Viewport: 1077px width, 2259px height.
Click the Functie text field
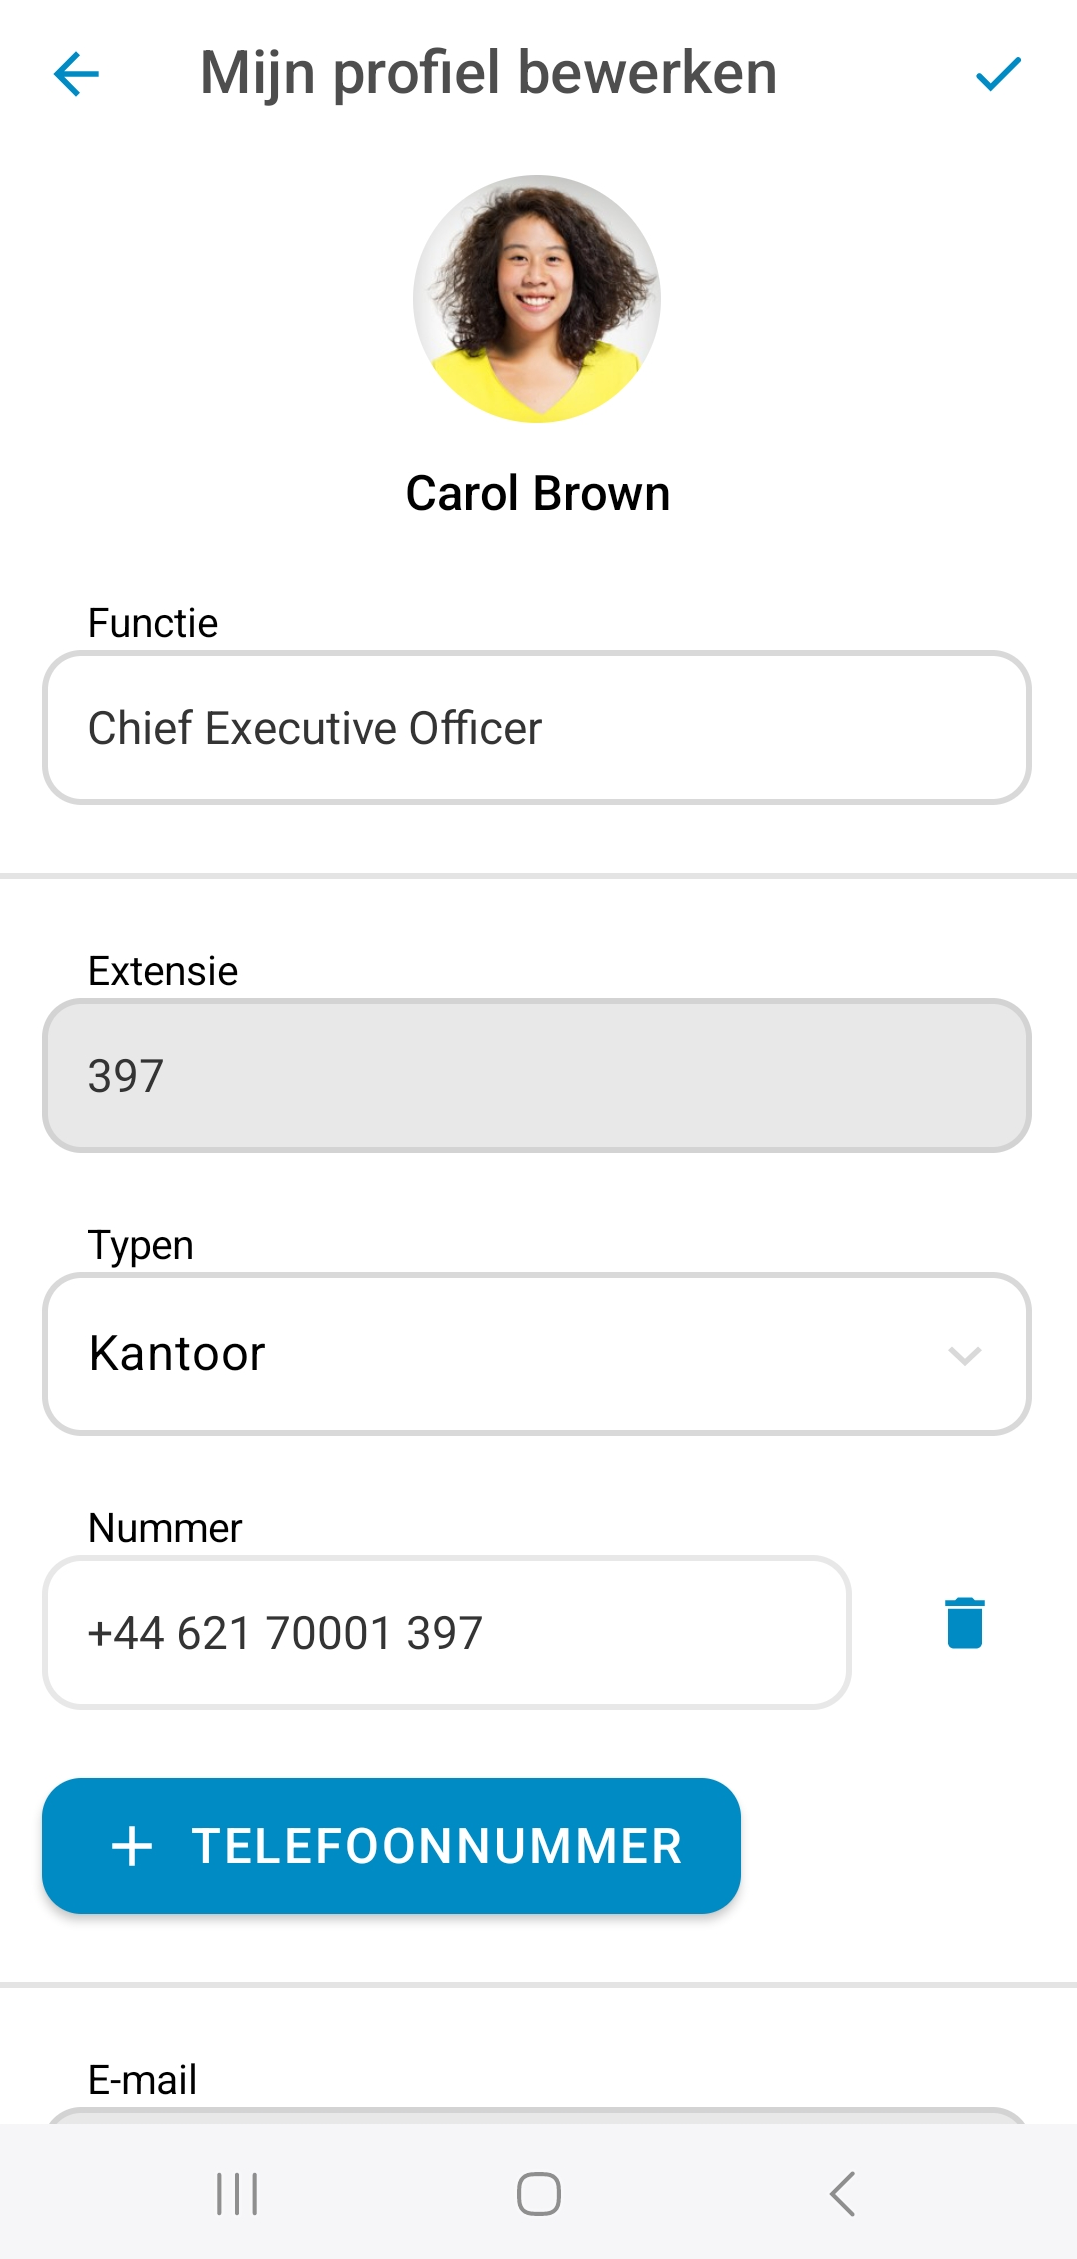pyautogui.click(x=536, y=728)
